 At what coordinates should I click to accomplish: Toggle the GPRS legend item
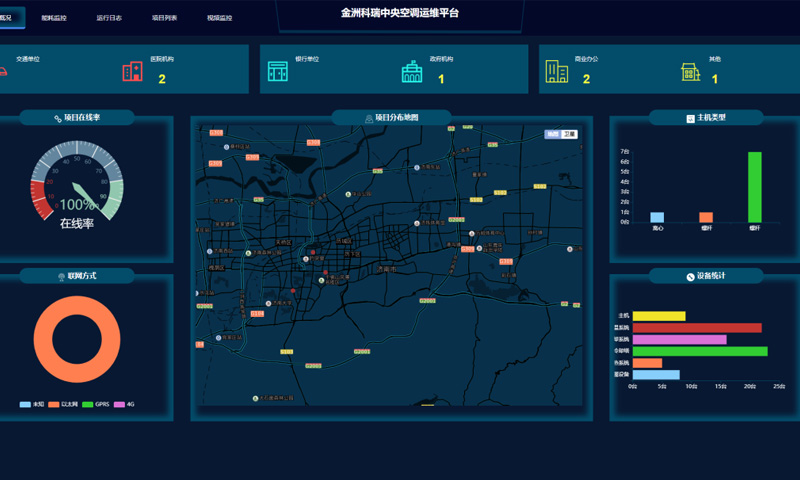click(x=87, y=404)
